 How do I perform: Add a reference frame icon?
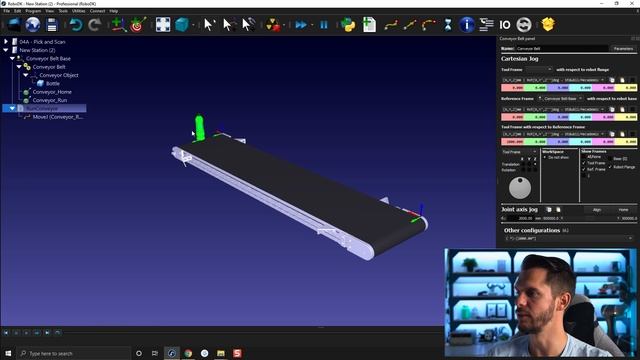[118, 25]
